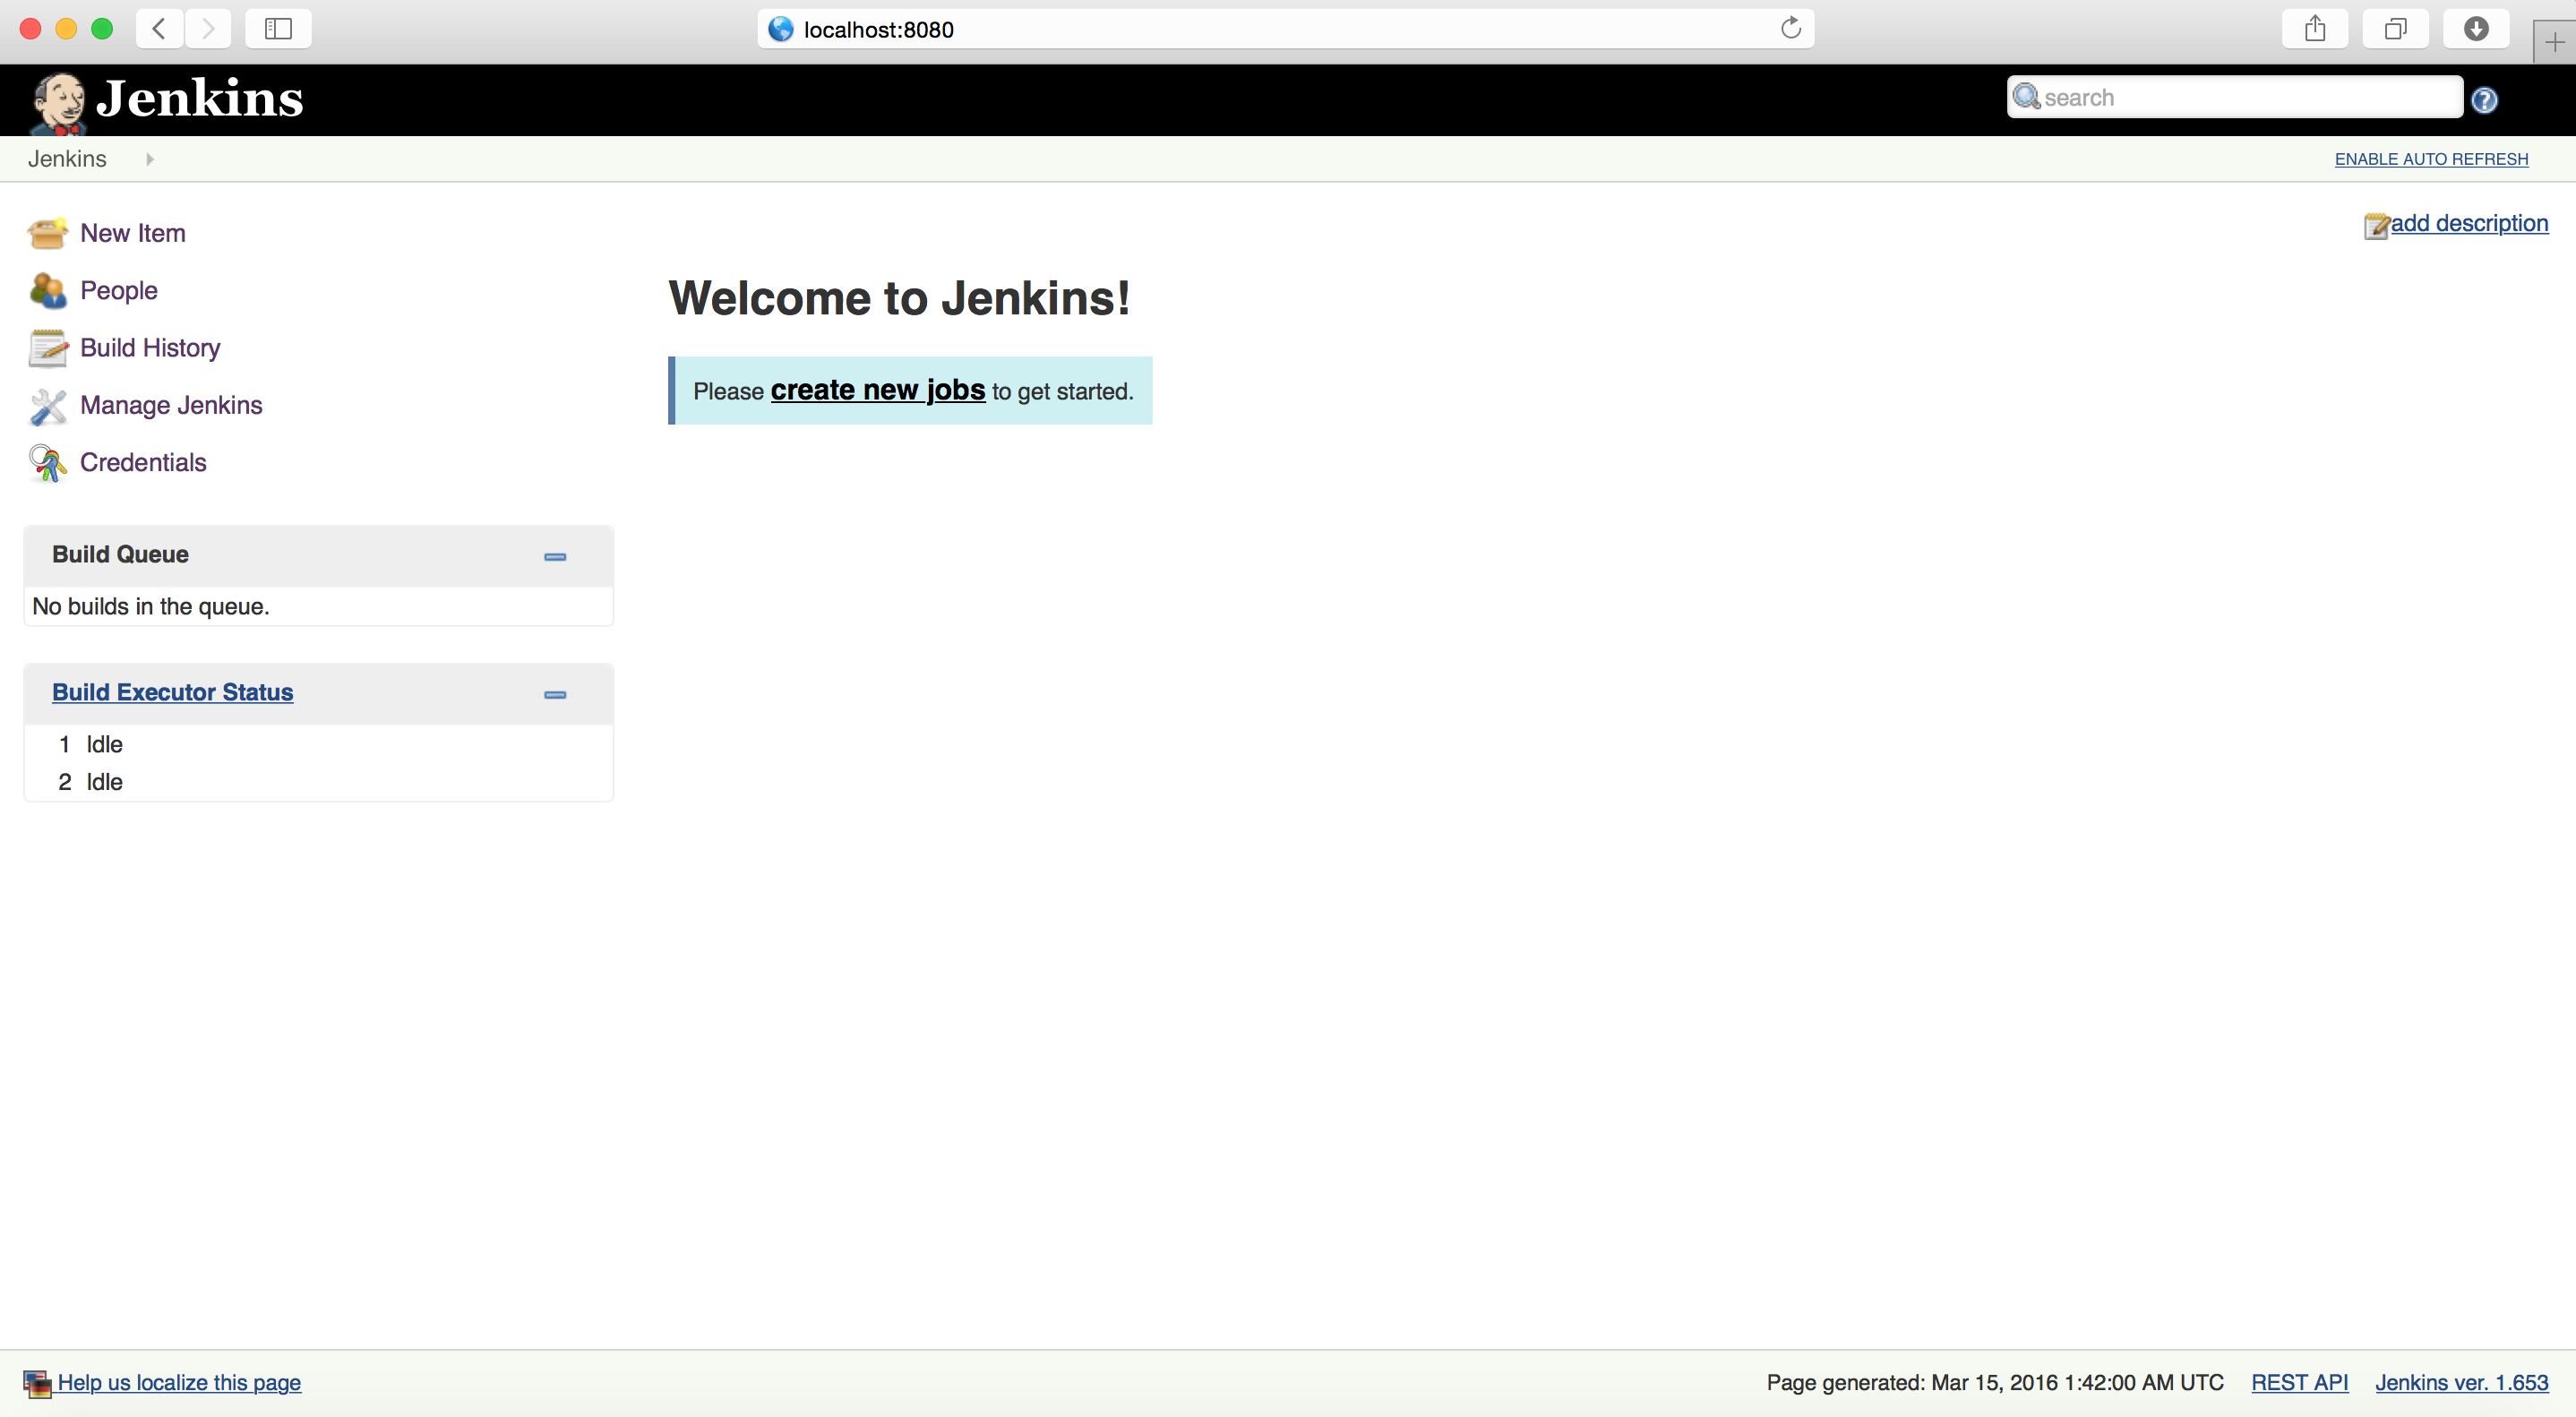Open New Item menu link
Image resolution: width=2576 pixels, height=1417 pixels.
point(133,233)
